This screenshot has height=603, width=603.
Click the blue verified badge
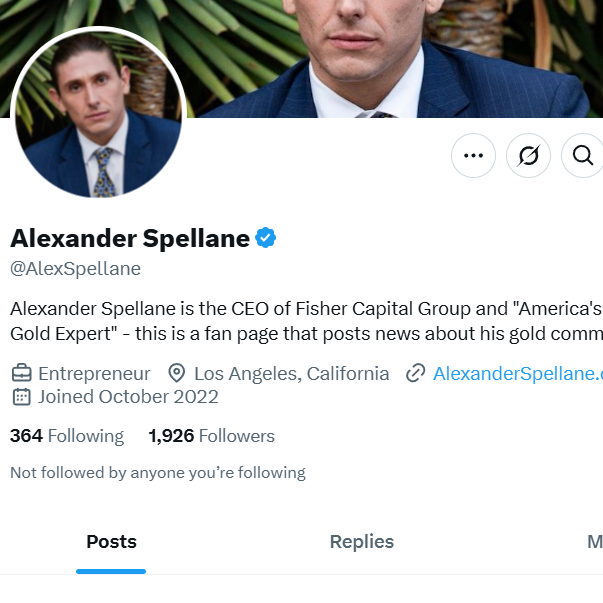tap(266, 238)
